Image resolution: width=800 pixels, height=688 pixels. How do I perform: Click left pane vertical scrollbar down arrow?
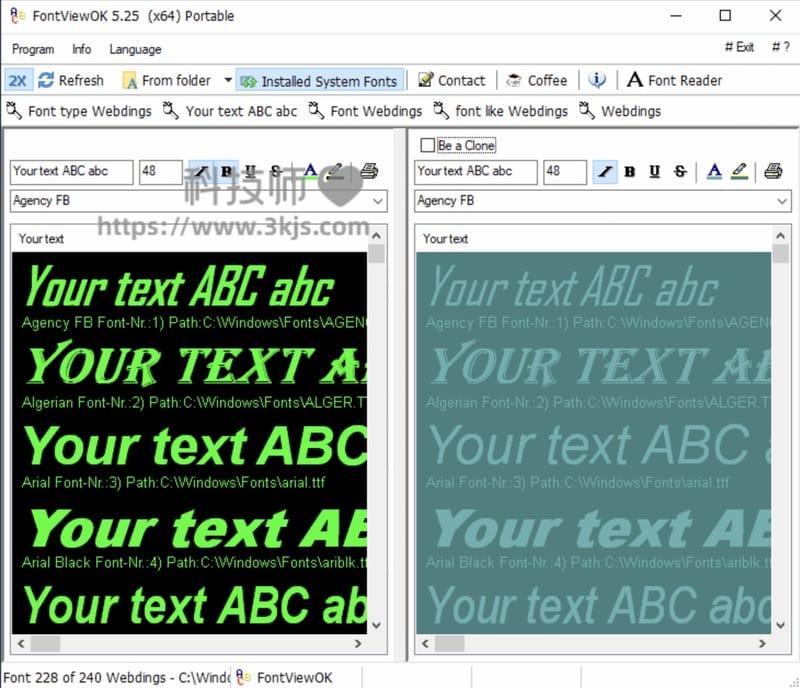377,625
